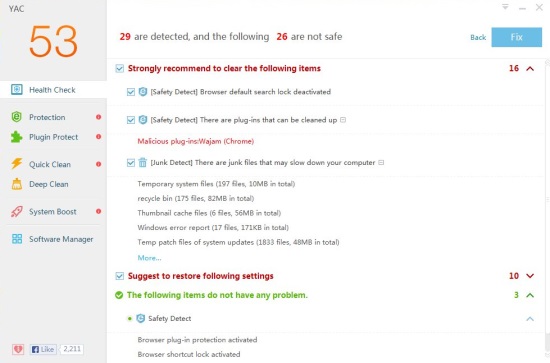Select the Quick Clean lightning icon
Screen dimensions: 550x363
tap(16, 164)
